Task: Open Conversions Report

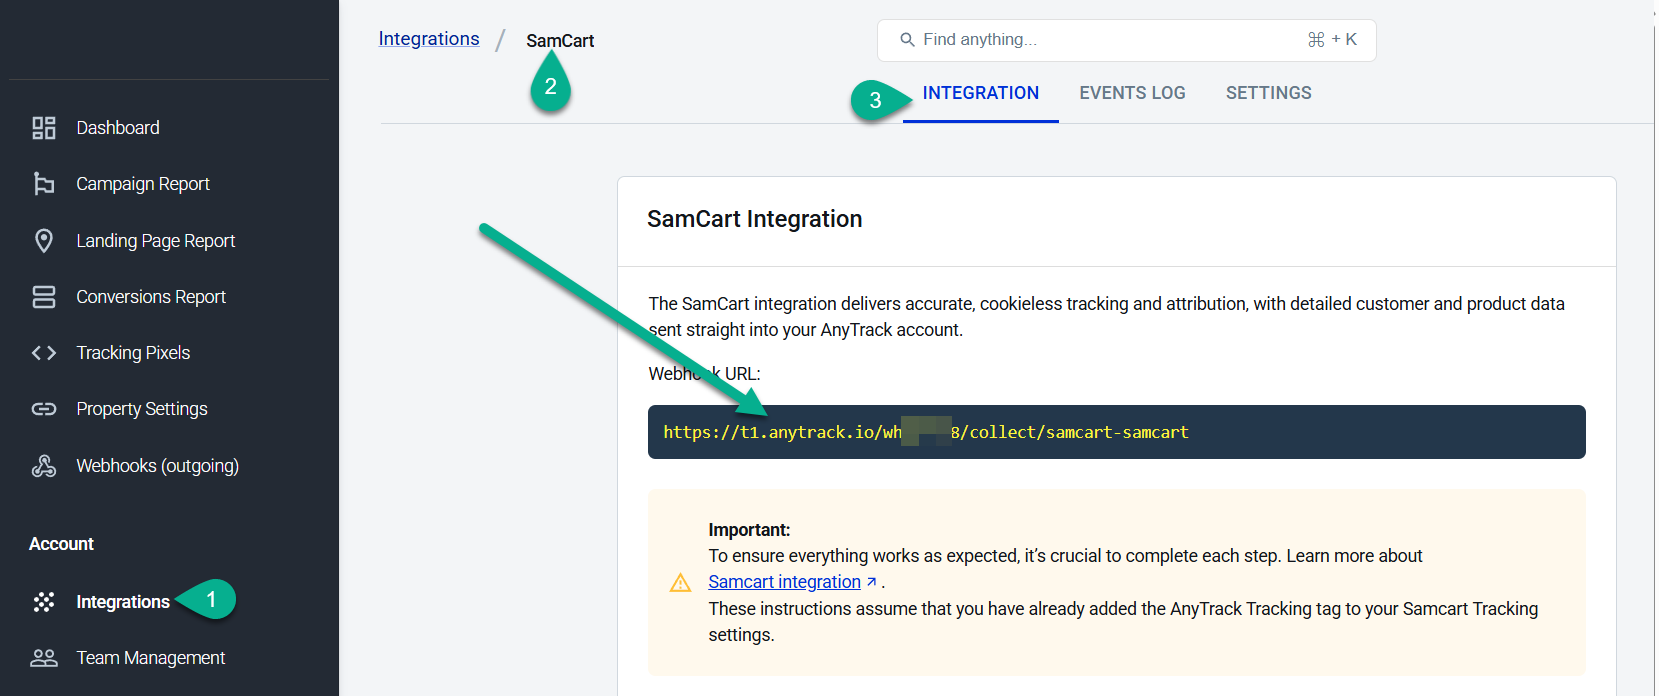Action: [x=151, y=297]
